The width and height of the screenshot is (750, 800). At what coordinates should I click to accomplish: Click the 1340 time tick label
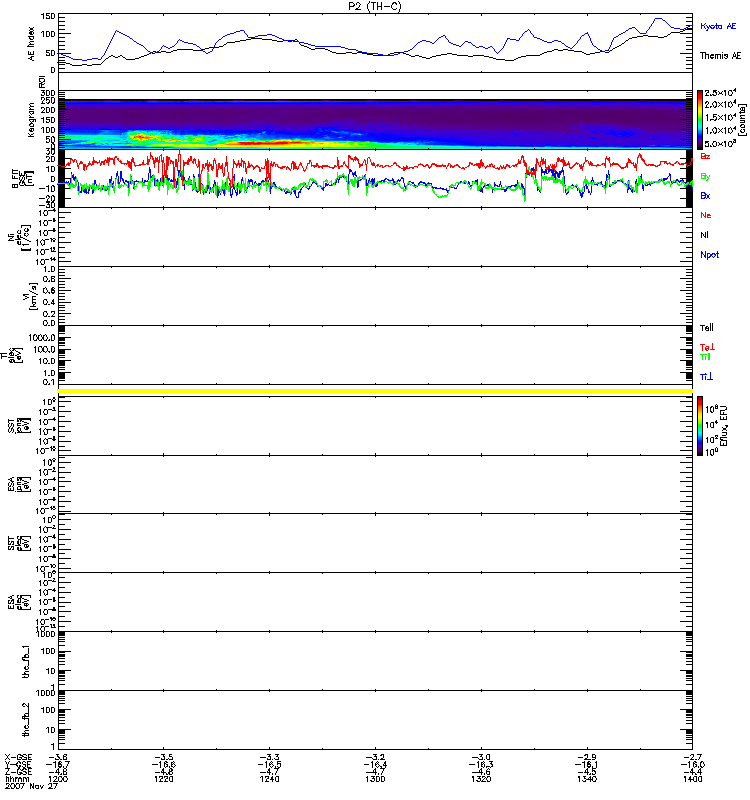(587, 779)
